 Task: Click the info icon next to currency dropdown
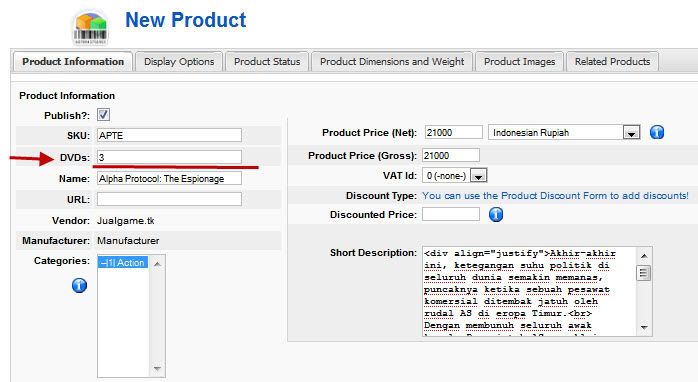click(657, 132)
